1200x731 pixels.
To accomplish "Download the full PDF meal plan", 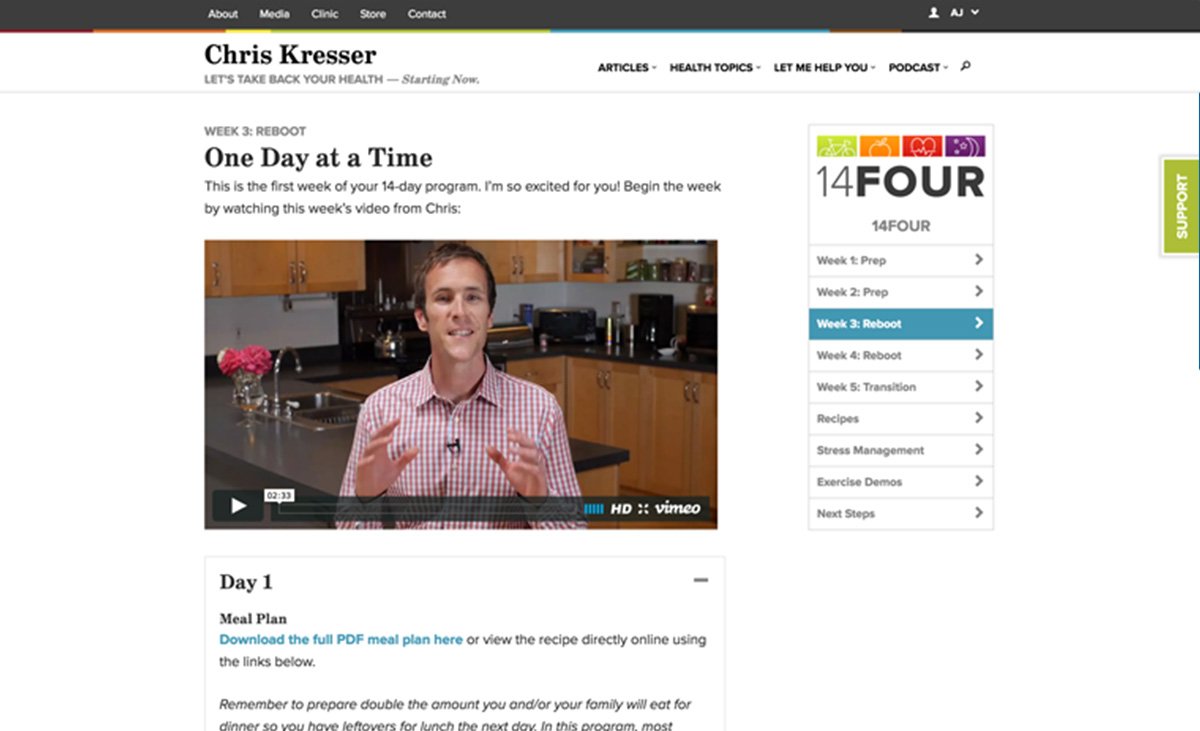I will (x=341, y=639).
